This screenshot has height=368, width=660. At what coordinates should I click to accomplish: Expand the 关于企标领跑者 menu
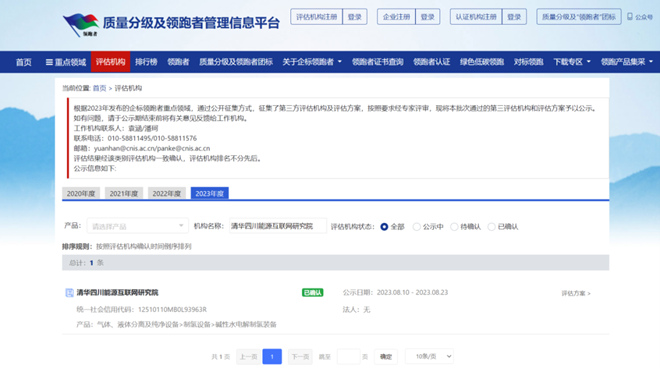(312, 62)
